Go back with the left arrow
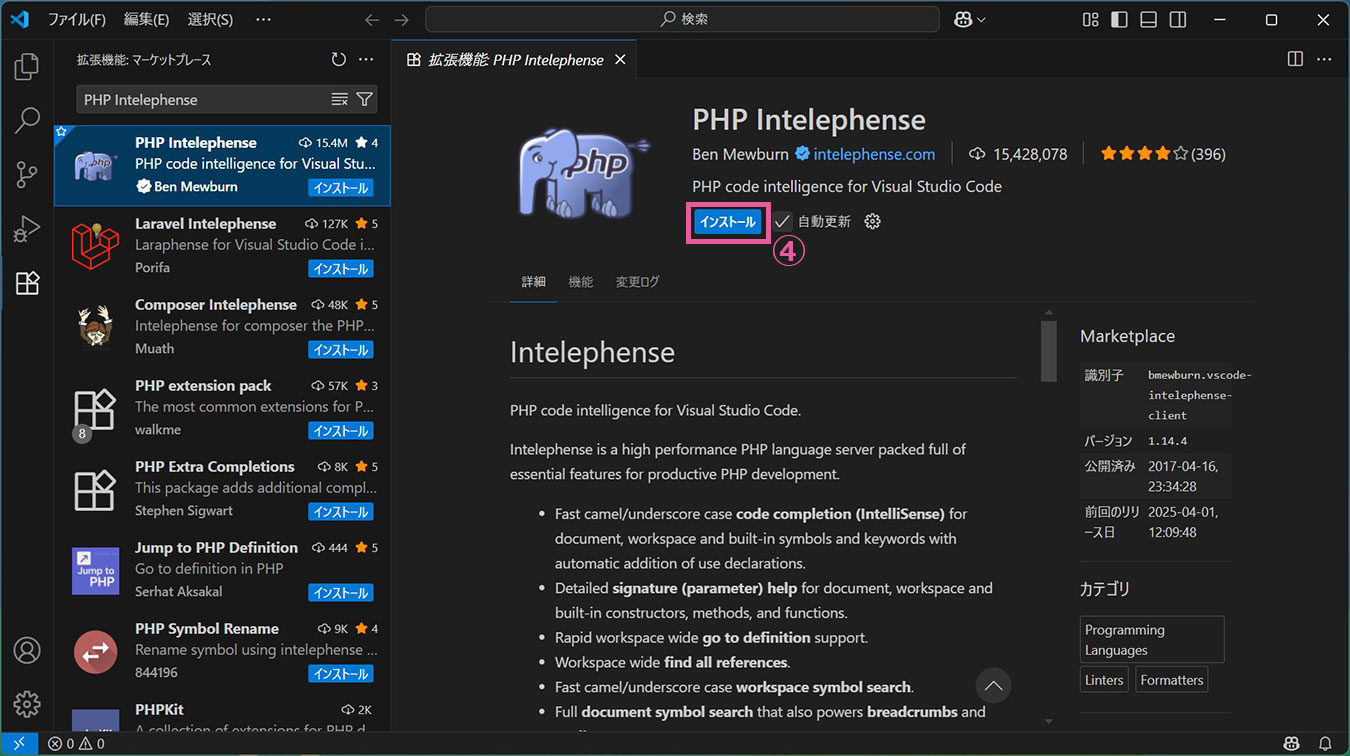This screenshot has height=756, width=1350. pos(372,19)
